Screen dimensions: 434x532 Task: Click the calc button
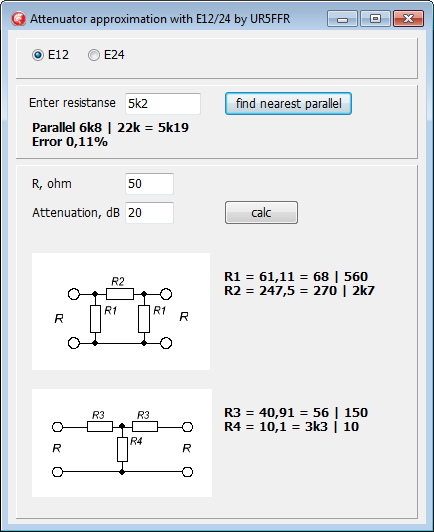(261, 213)
